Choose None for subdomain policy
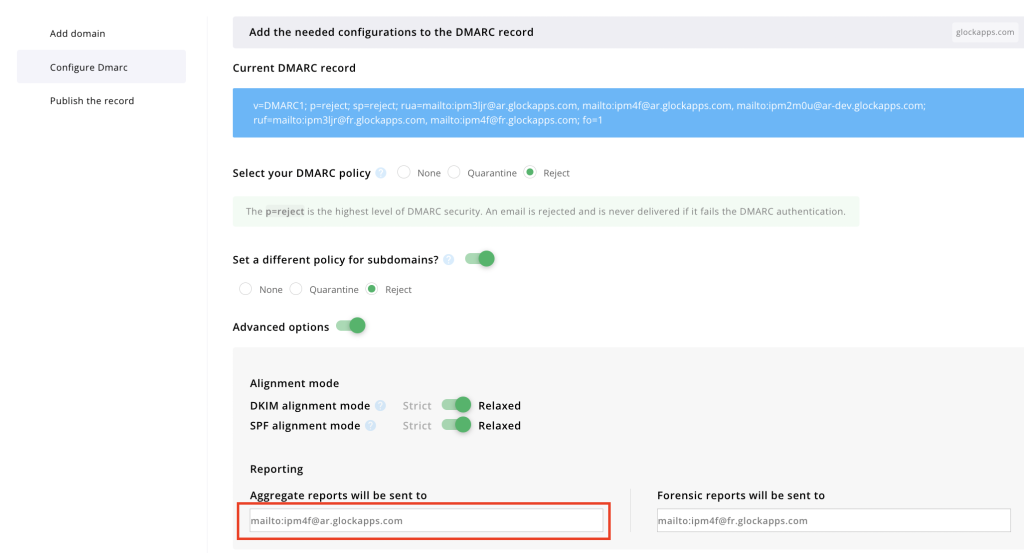The height and width of the screenshot is (553, 1024). pyautogui.click(x=246, y=289)
